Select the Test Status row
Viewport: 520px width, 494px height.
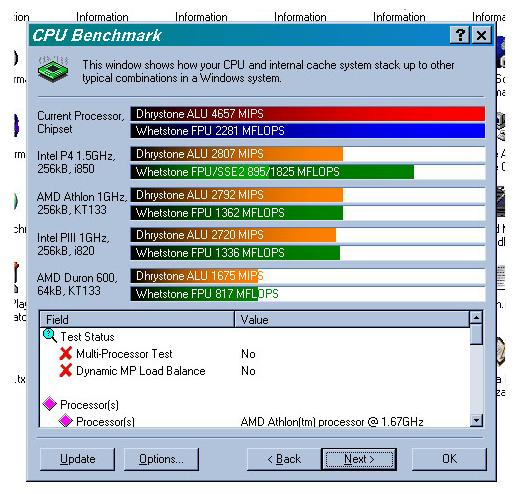pyautogui.click(x=255, y=337)
